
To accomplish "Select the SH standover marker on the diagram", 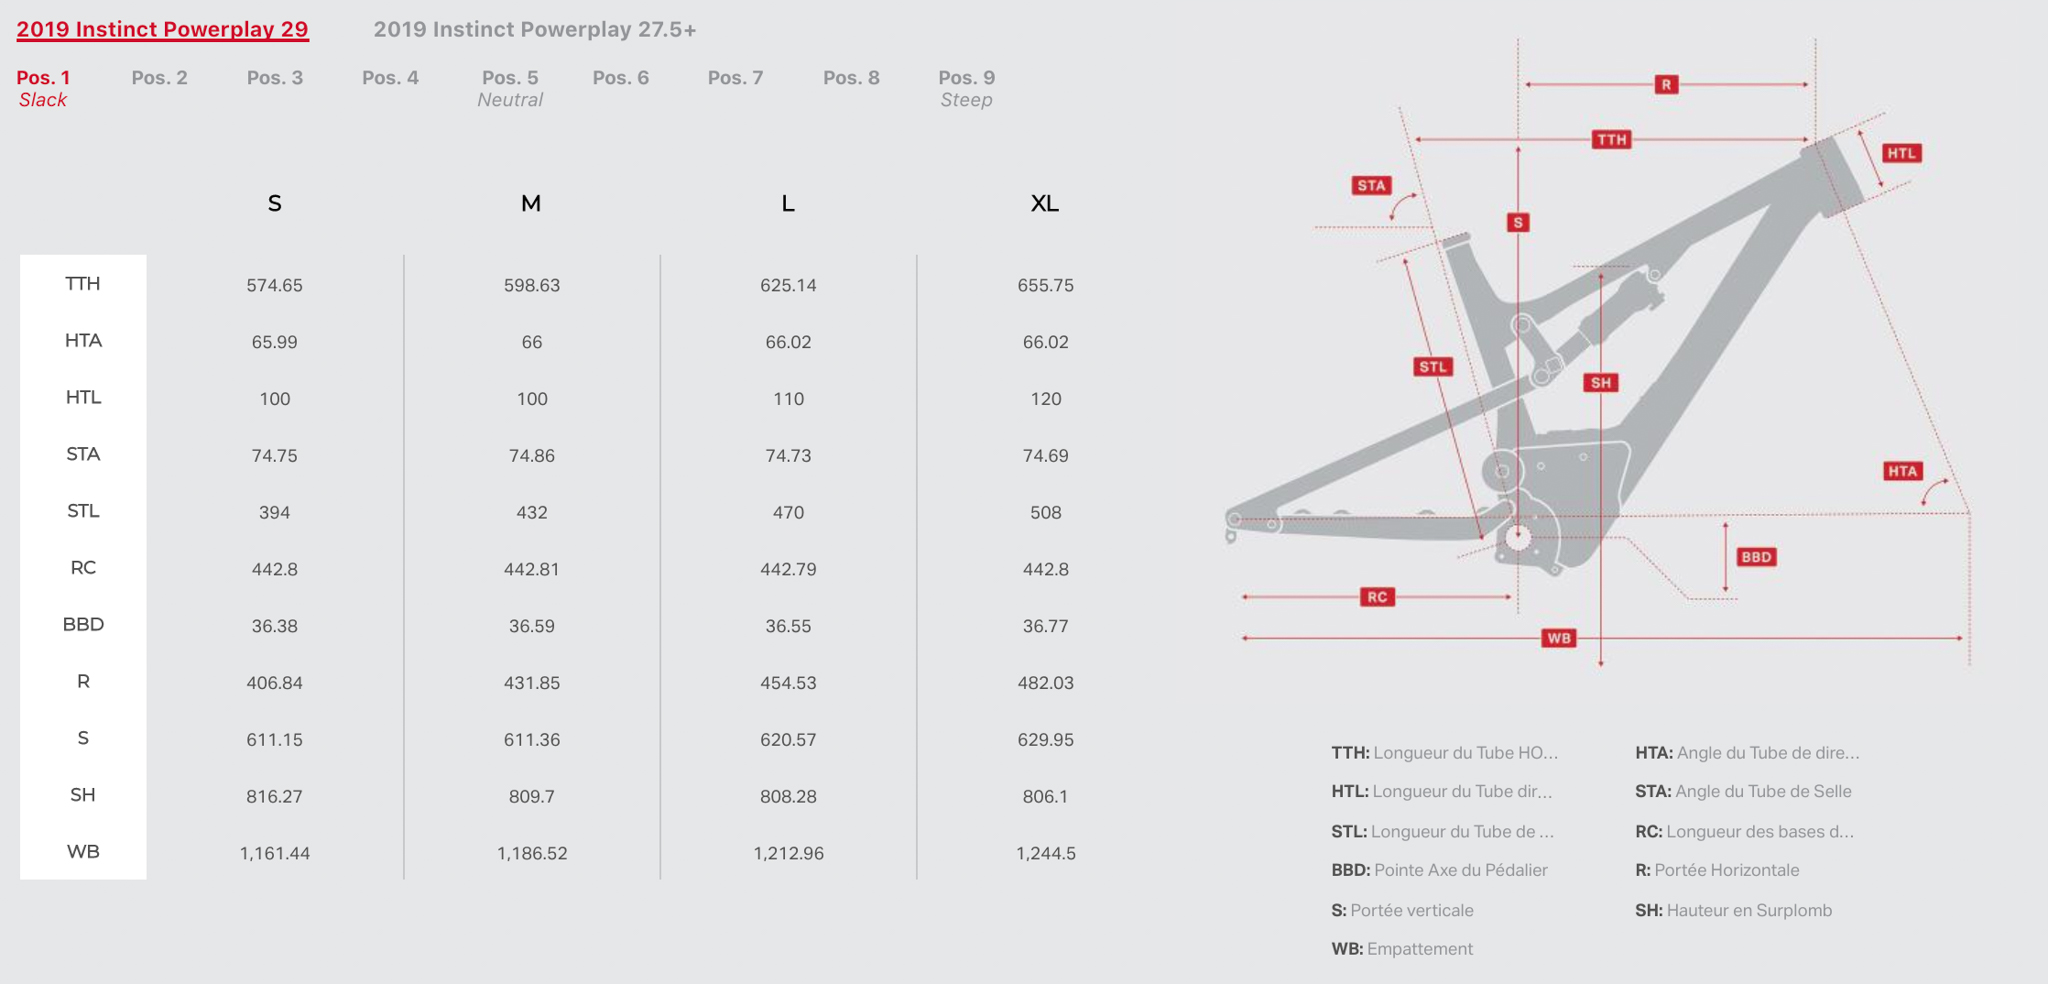I will 1601,383.
